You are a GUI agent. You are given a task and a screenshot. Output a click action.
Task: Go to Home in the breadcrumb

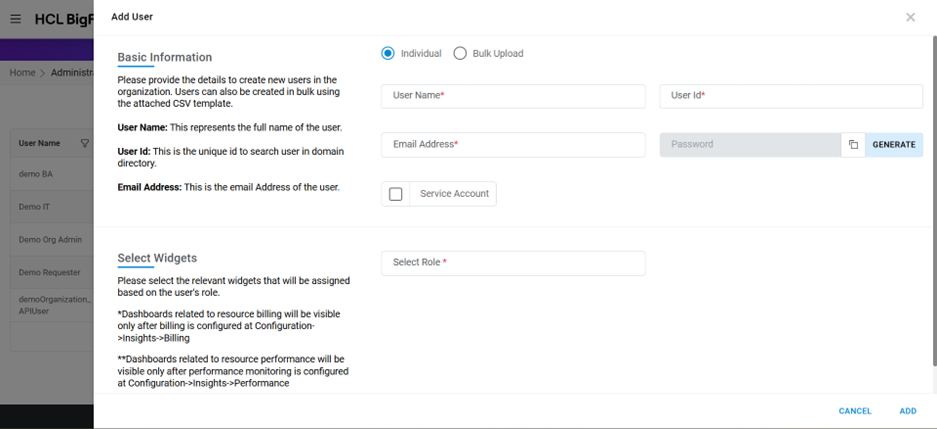tap(22, 73)
